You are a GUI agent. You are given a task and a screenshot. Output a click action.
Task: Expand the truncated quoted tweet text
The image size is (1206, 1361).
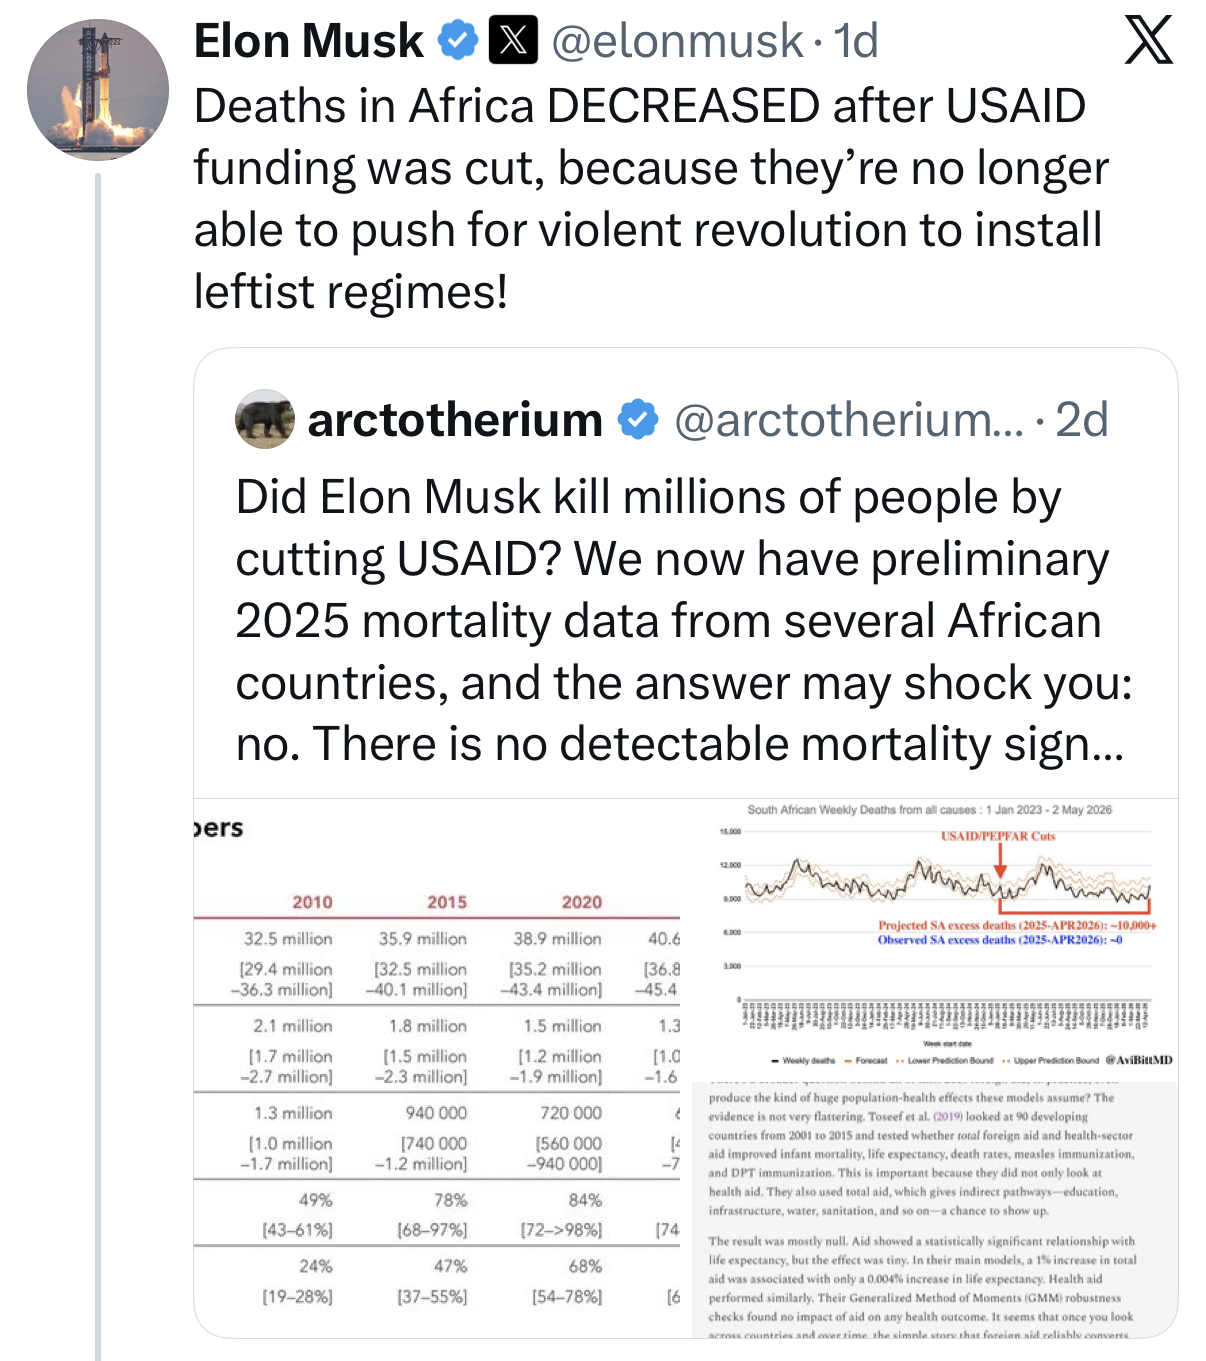click(x=683, y=621)
